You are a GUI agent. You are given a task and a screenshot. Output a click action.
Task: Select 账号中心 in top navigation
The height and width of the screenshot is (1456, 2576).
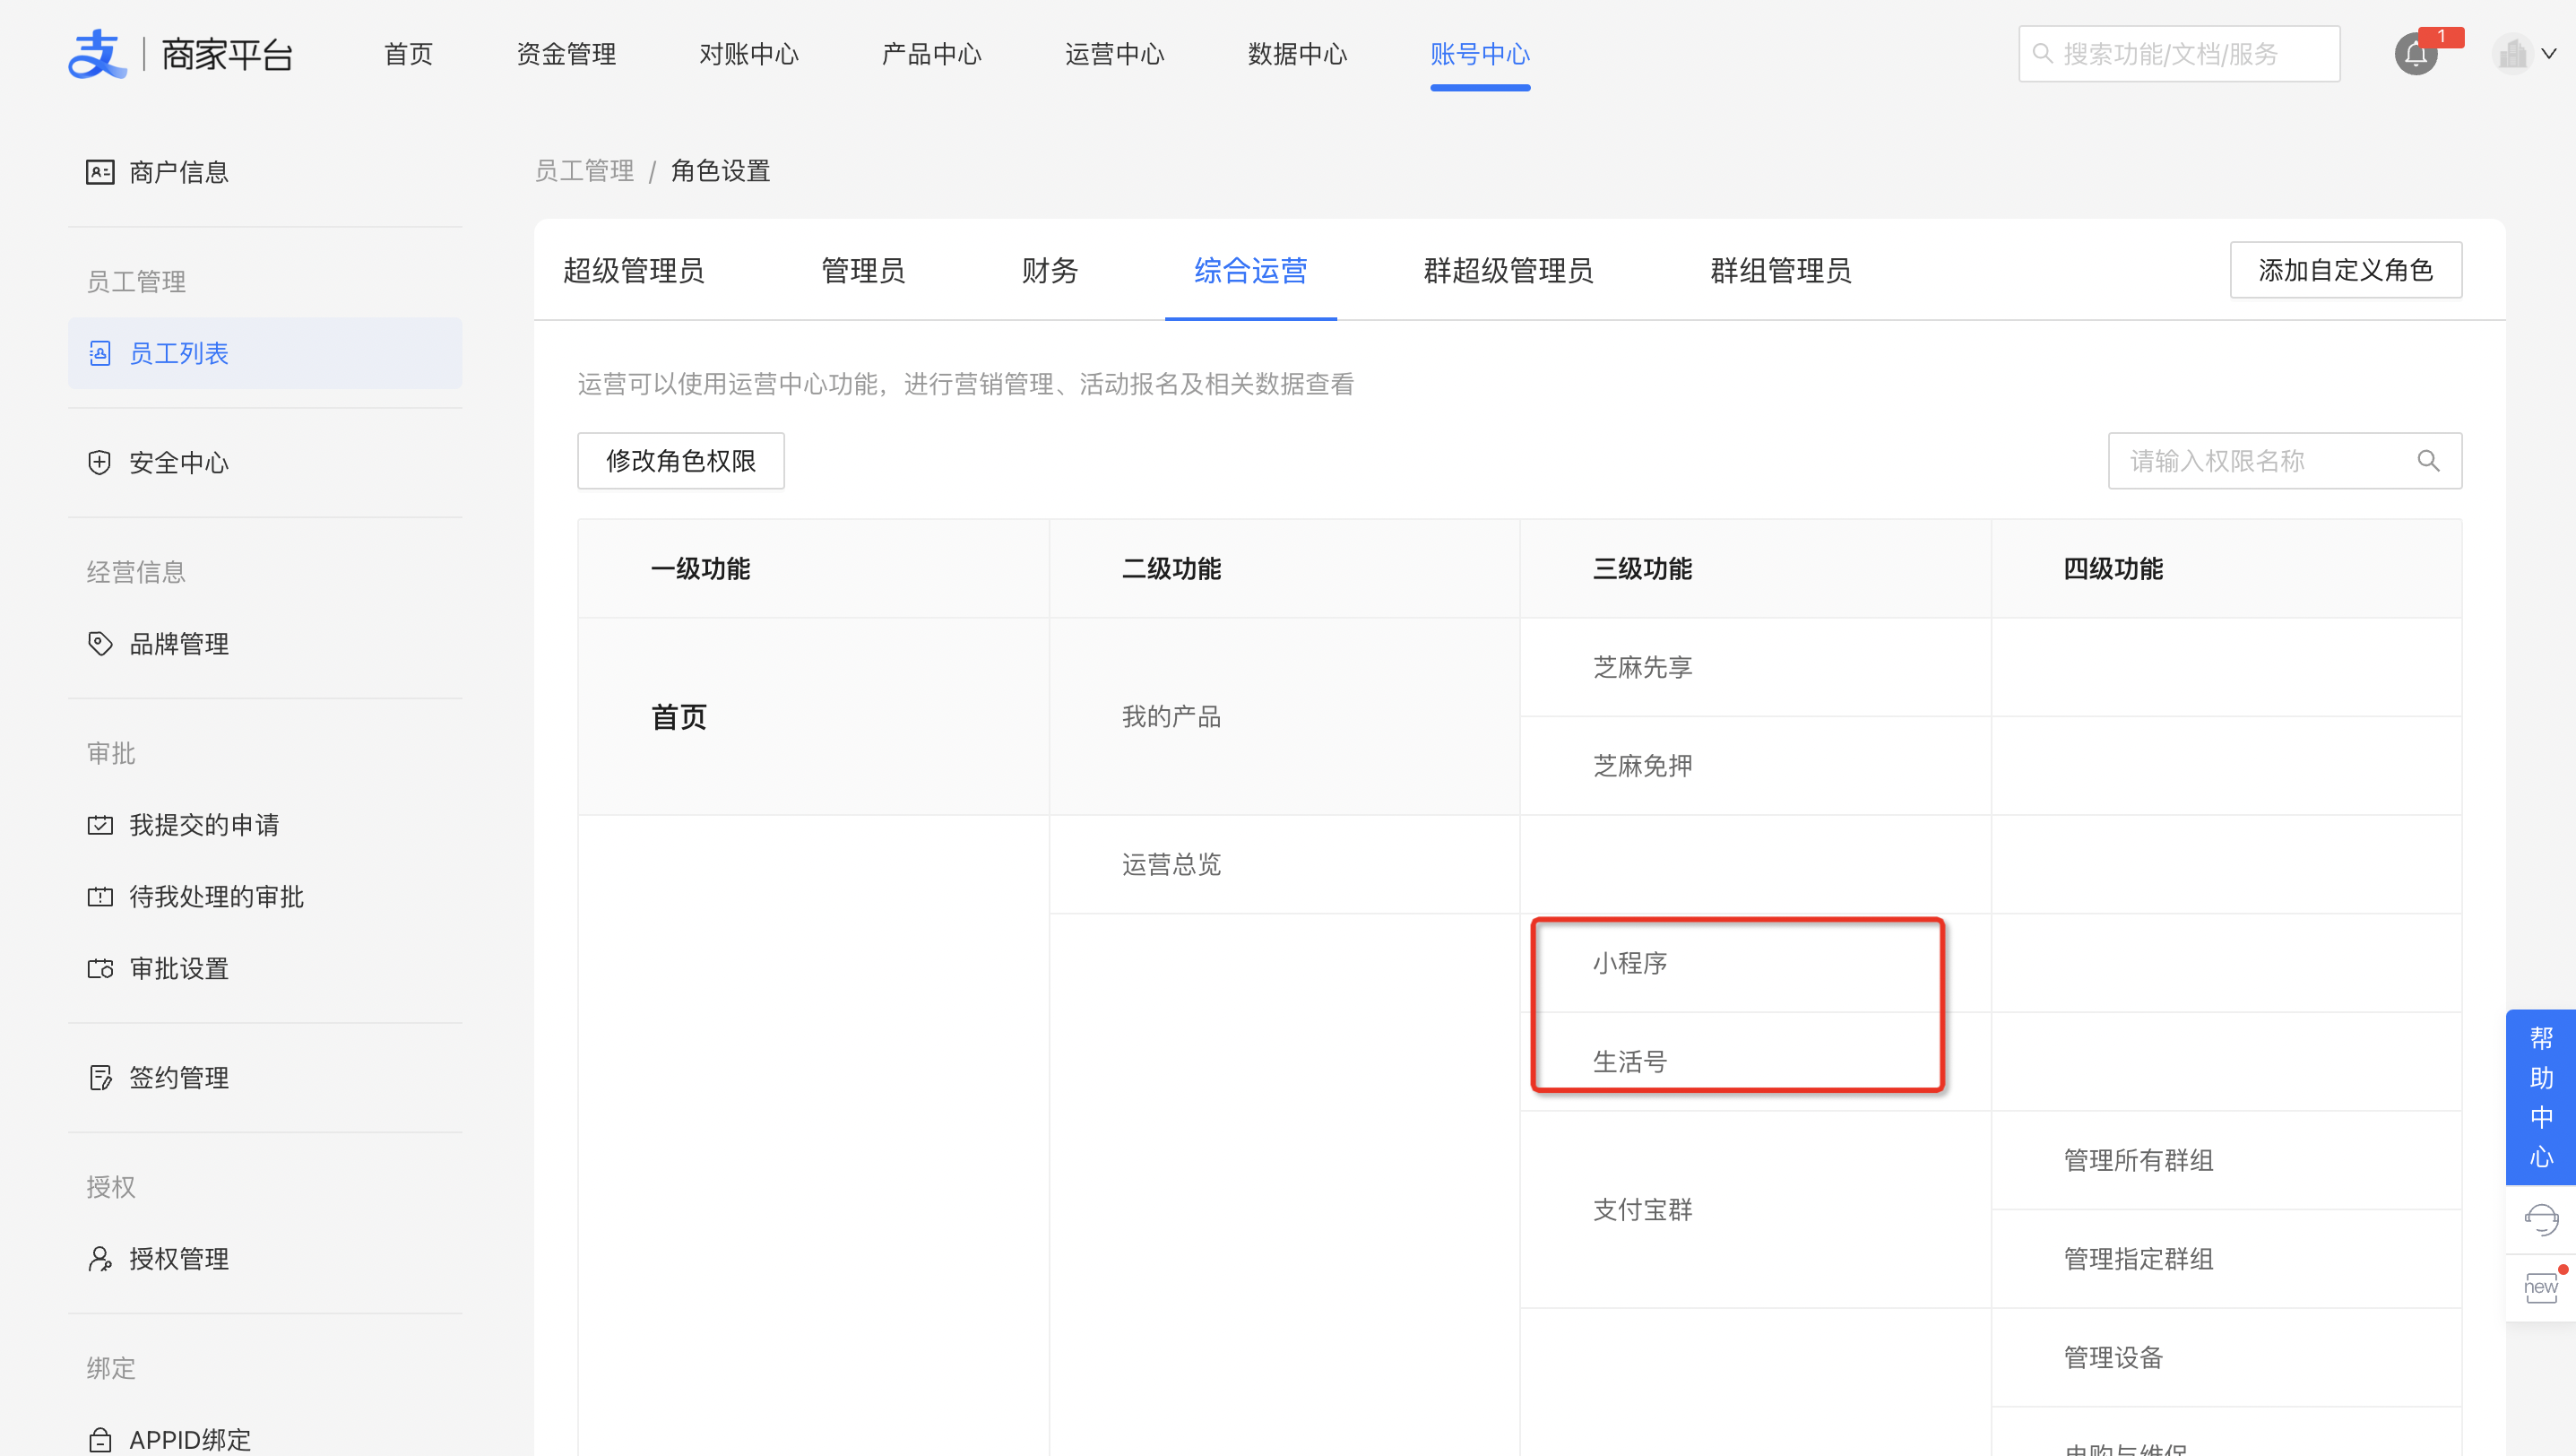1480,54
